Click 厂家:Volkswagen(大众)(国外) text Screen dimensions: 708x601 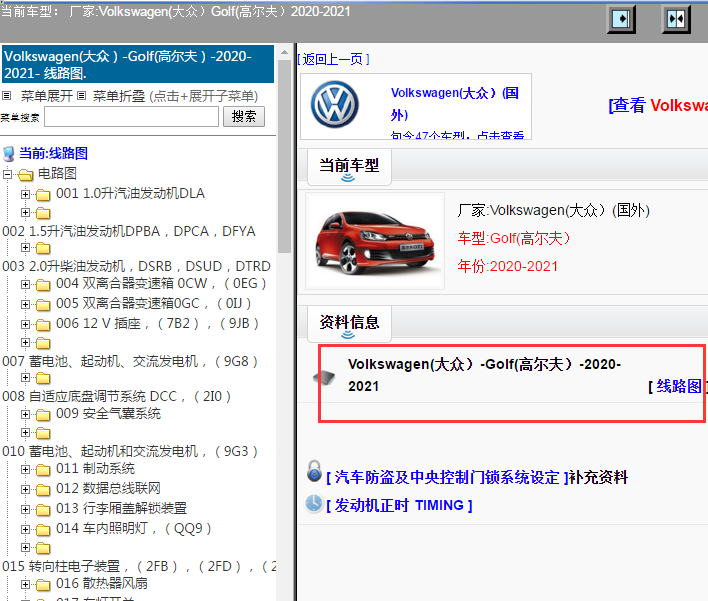[x=554, y=210]
